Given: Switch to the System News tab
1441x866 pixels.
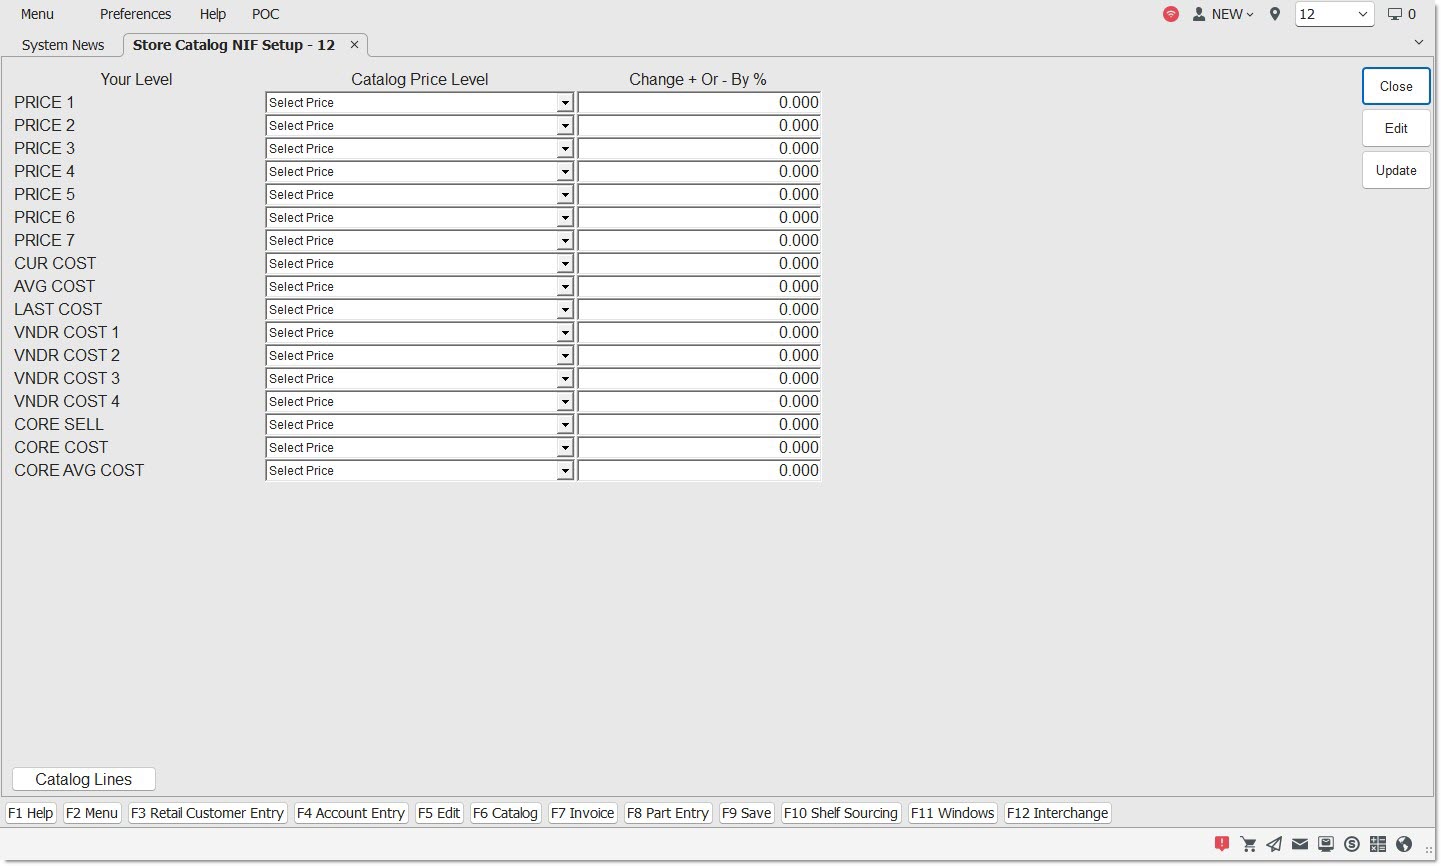Looking at the screenshot, I should 63,45.
